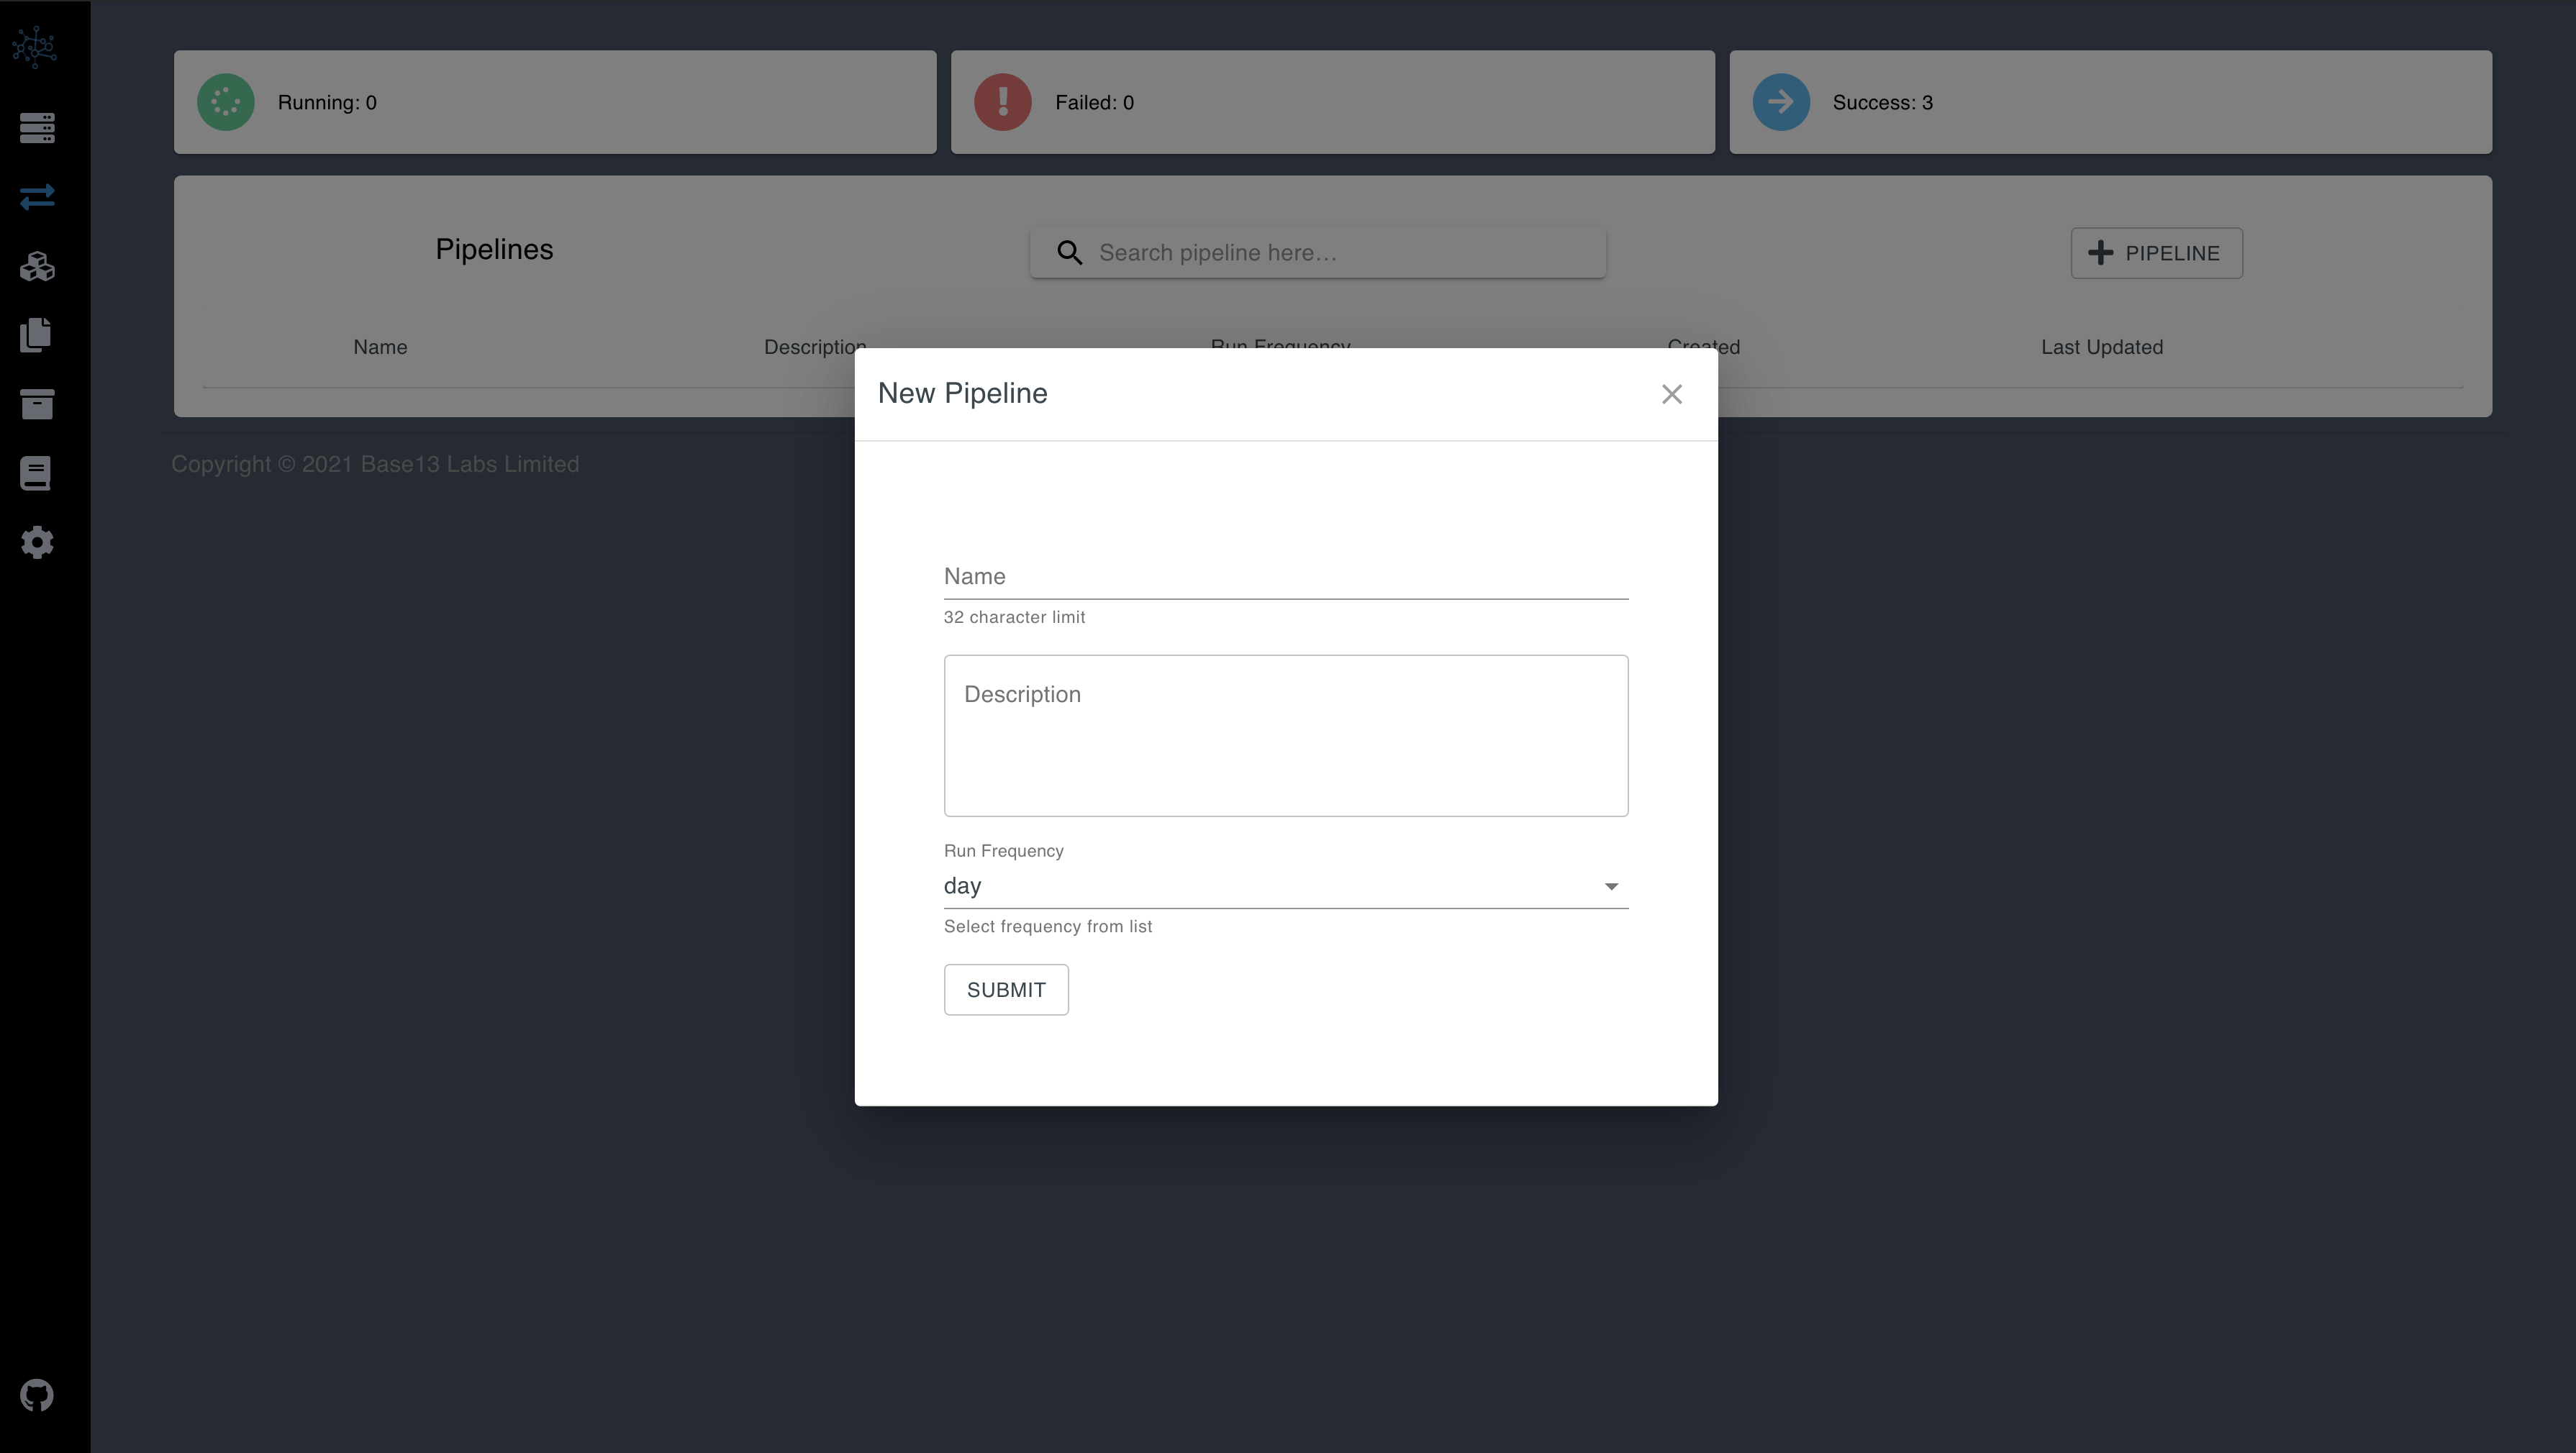
Task: Click the Select frequency from list hint
Action: tap(1047, 927)
